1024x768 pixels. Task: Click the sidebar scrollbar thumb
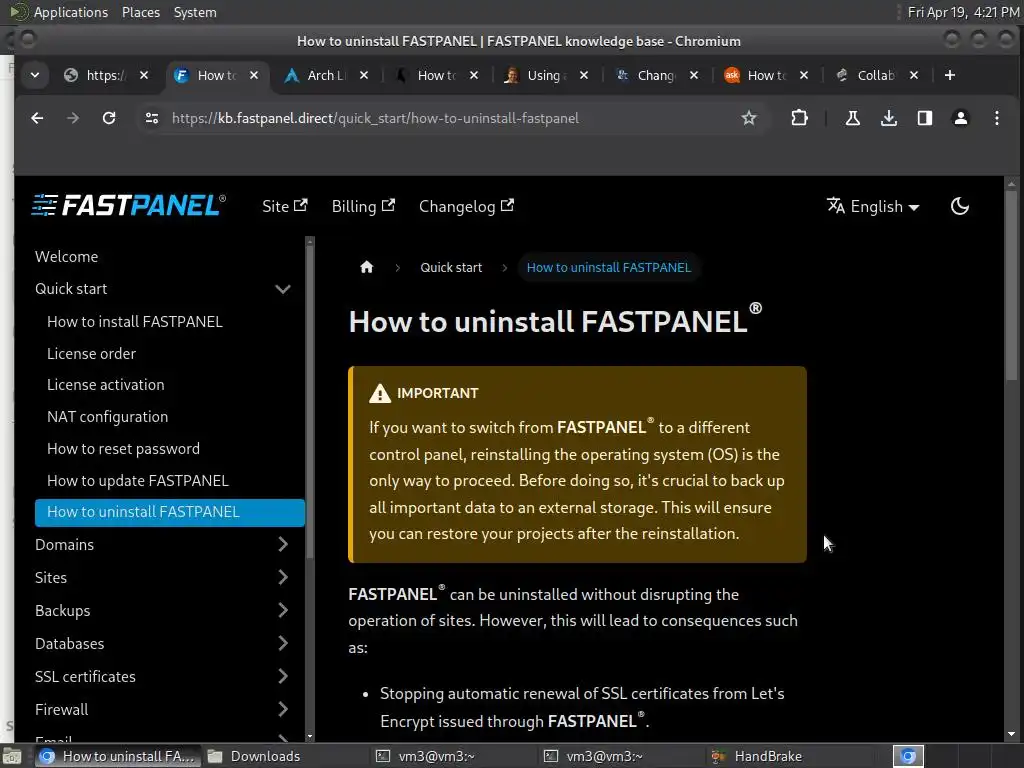click(x=310, y=402)
